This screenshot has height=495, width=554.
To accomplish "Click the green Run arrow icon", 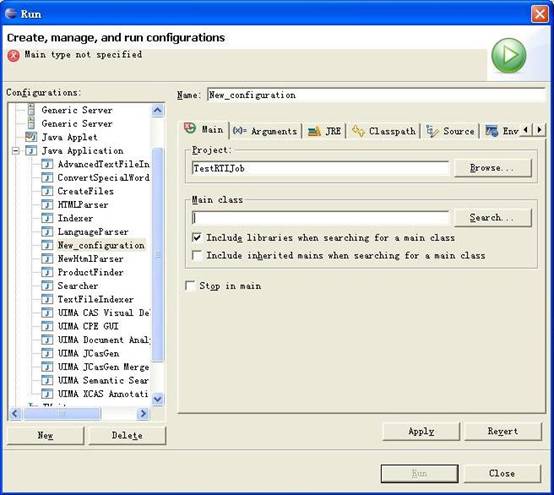I will [508, 56].
